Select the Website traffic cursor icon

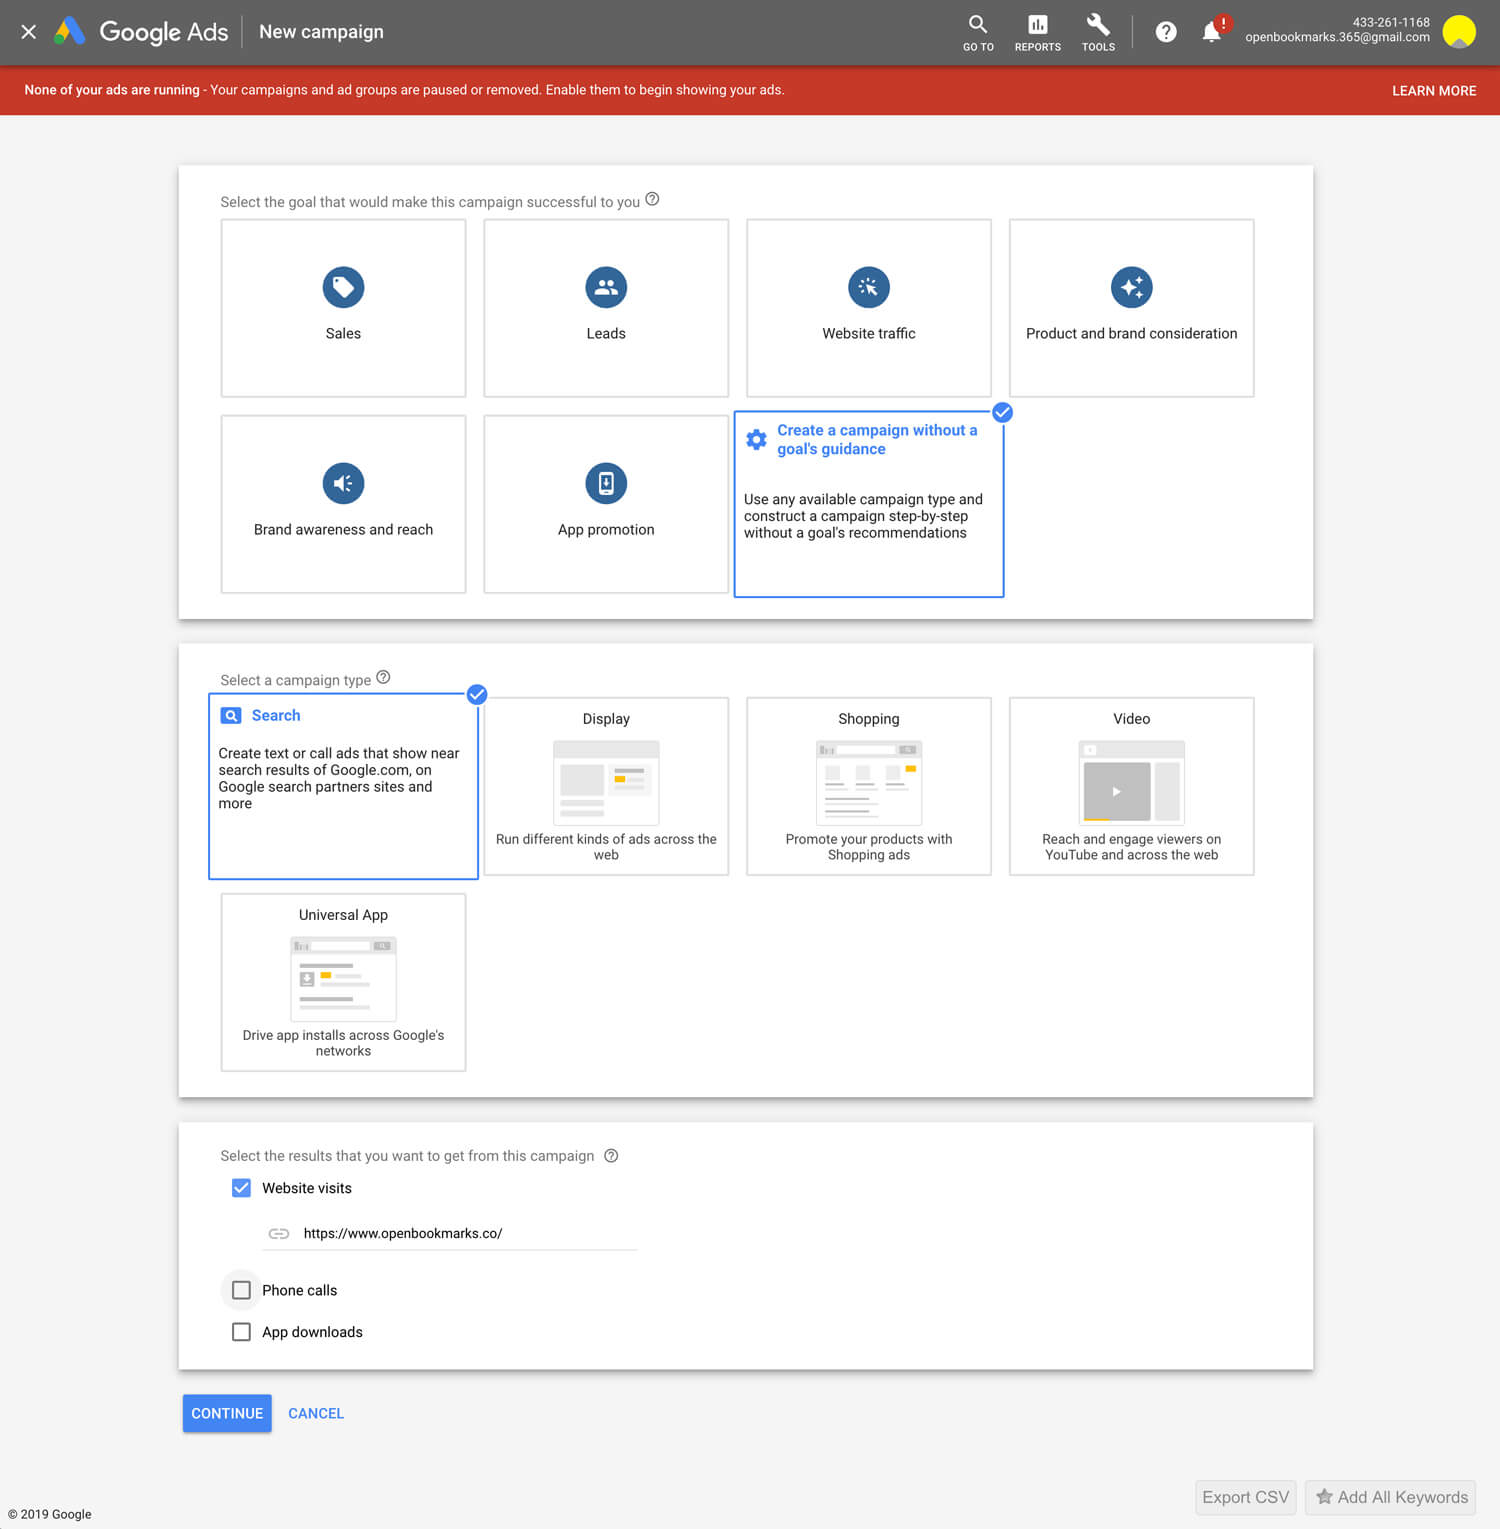869,287
